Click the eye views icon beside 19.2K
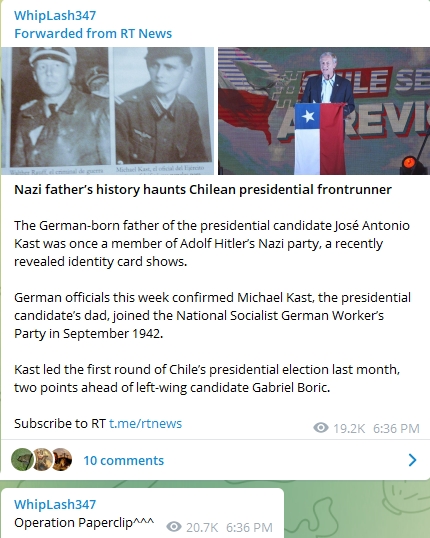 click(x=321, y=428)
